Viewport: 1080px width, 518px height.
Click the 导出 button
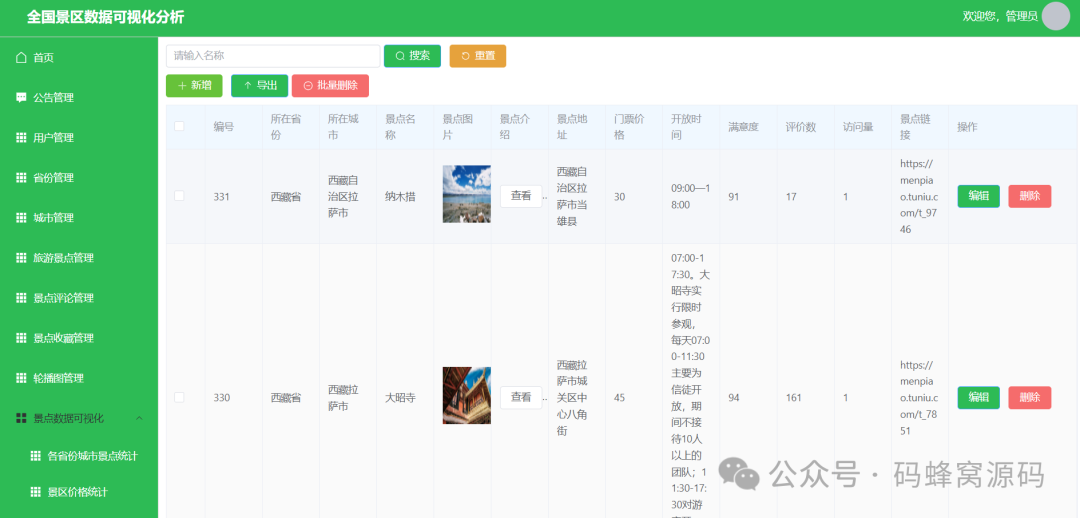tap(260, 85)
